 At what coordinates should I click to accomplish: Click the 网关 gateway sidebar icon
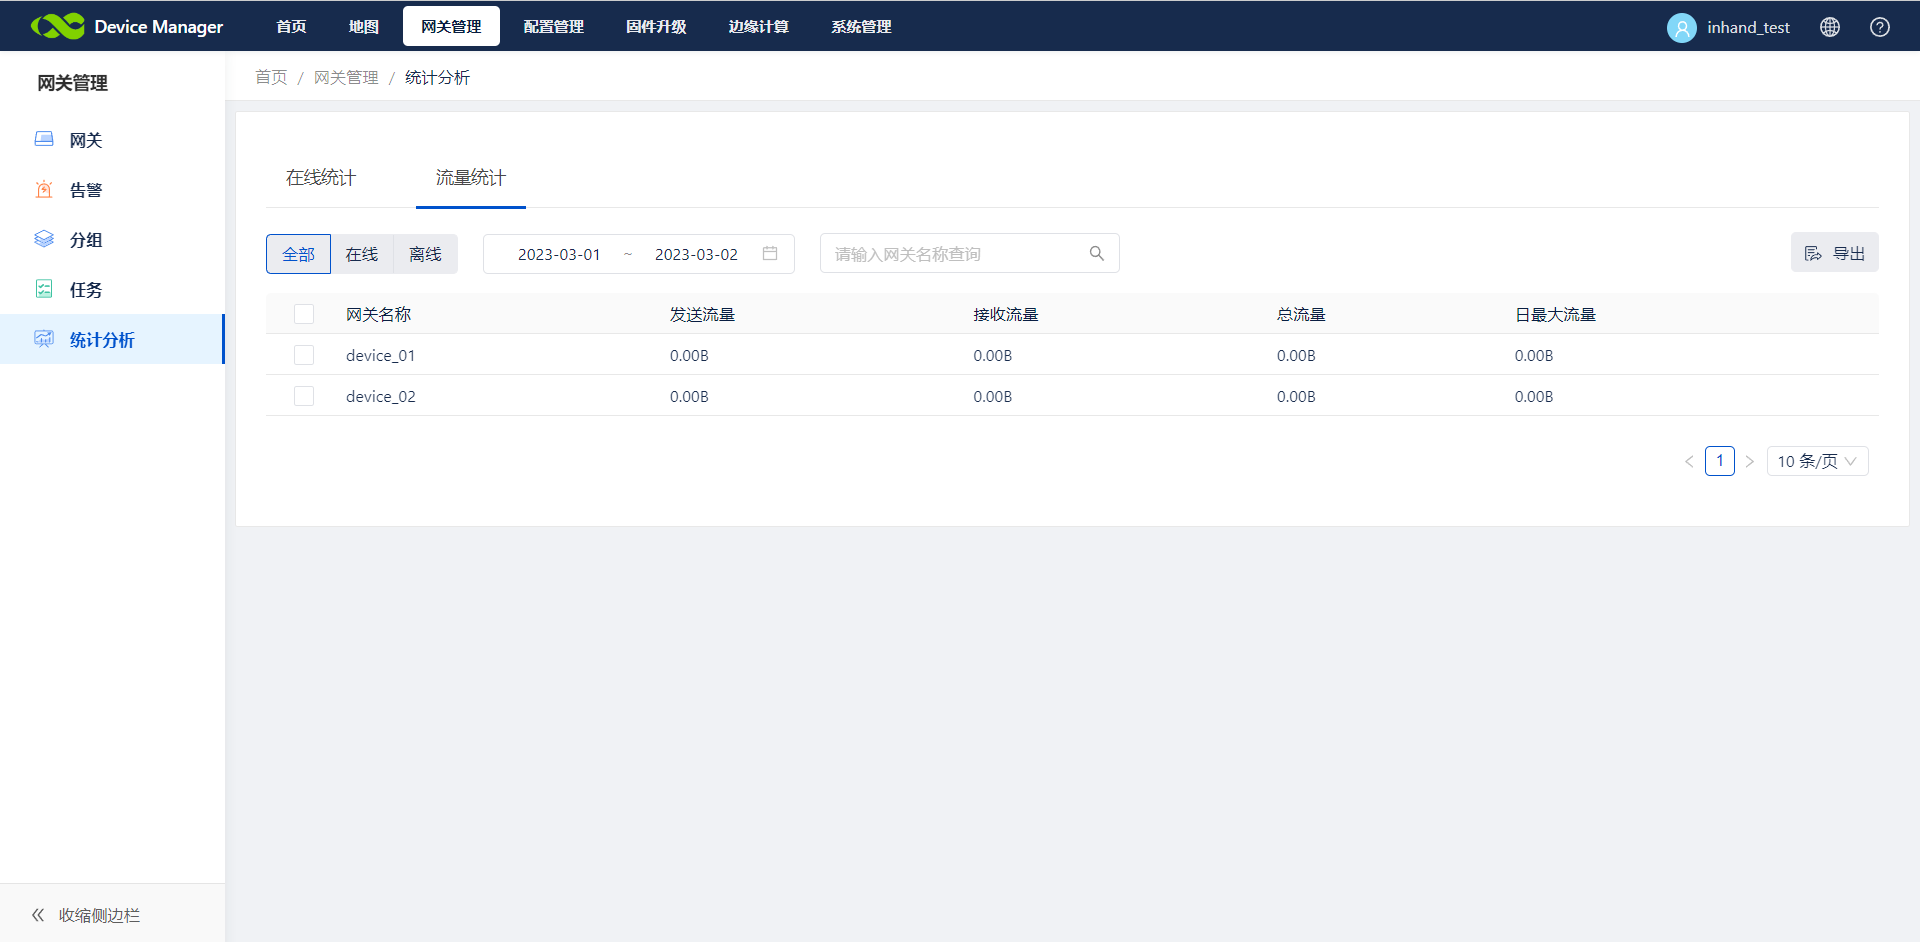click(x=44, y=139)
